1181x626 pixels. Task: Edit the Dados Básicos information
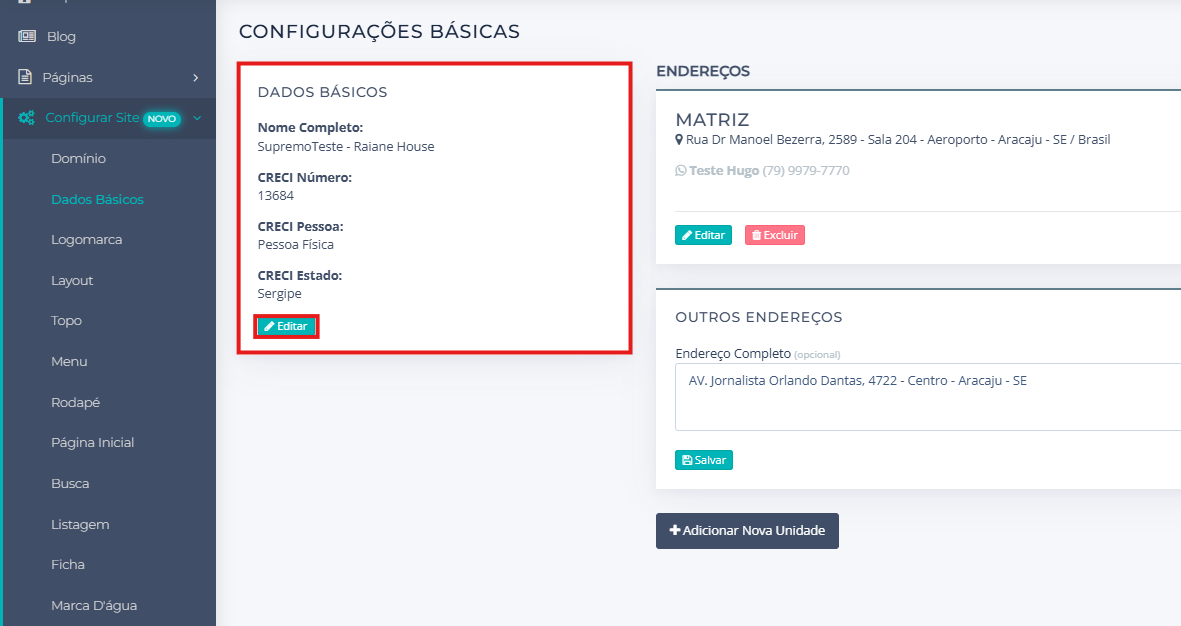pyautogui.click(x=286, y=326)
